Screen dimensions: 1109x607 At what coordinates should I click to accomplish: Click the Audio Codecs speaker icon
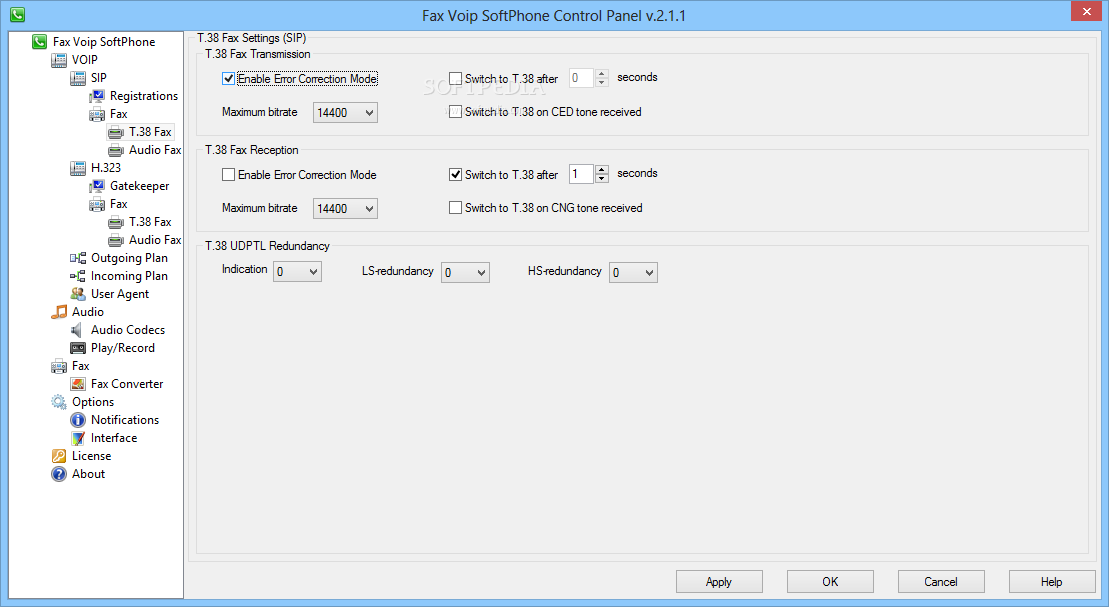coord(78,330)
